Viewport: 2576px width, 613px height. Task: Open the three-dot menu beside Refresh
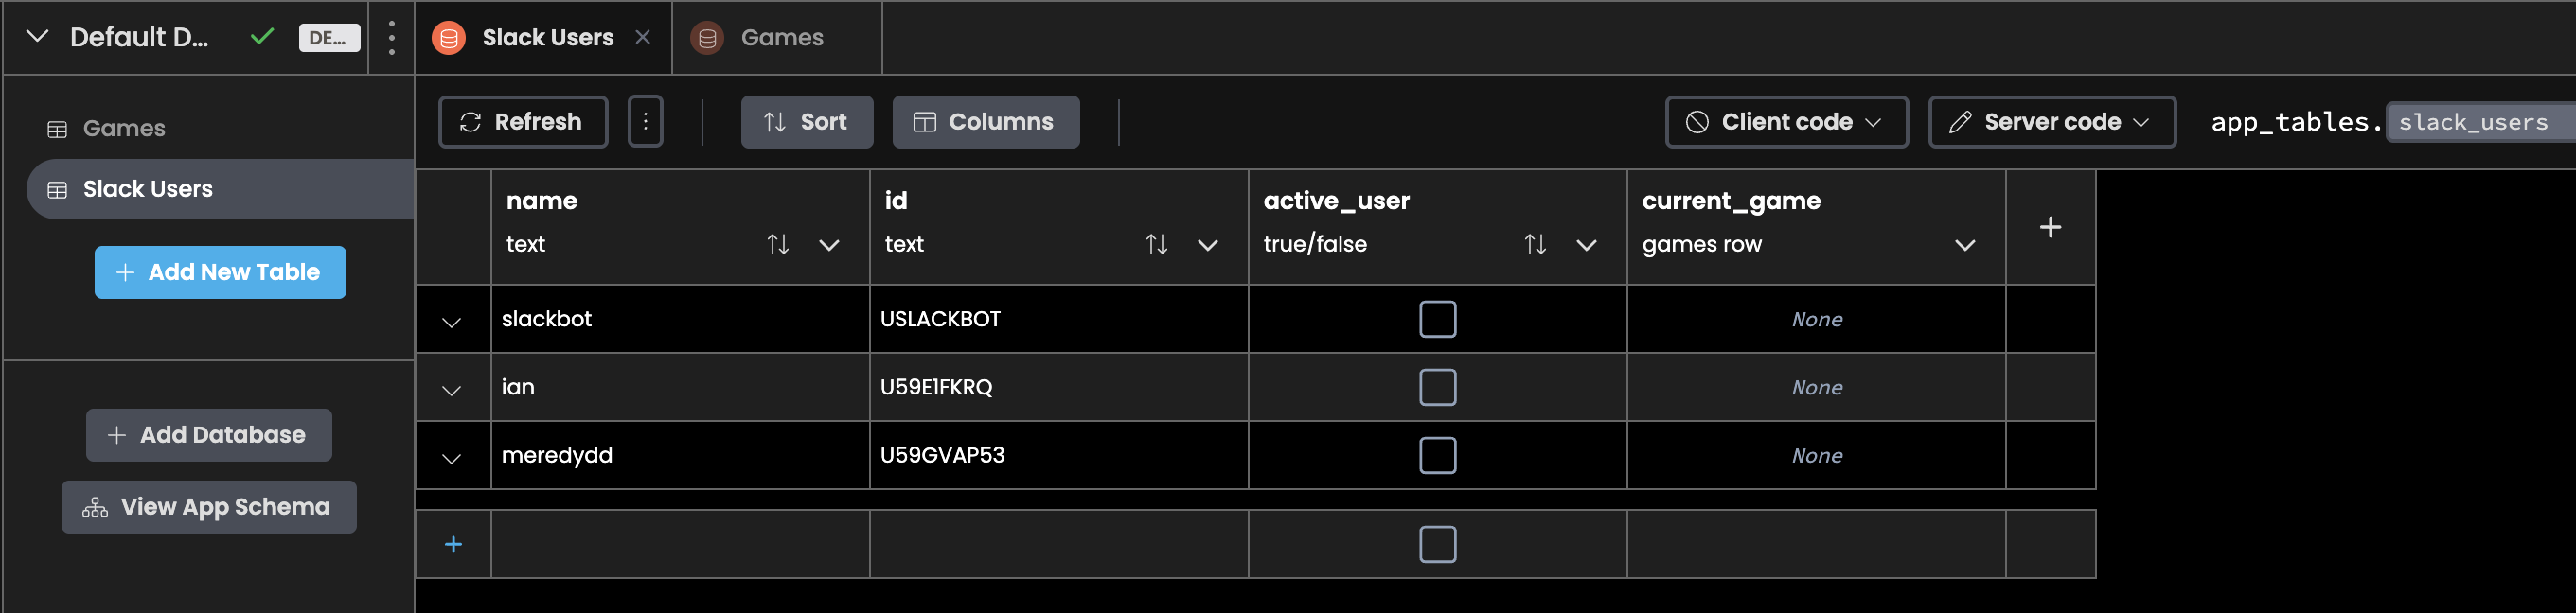[645, 122]
